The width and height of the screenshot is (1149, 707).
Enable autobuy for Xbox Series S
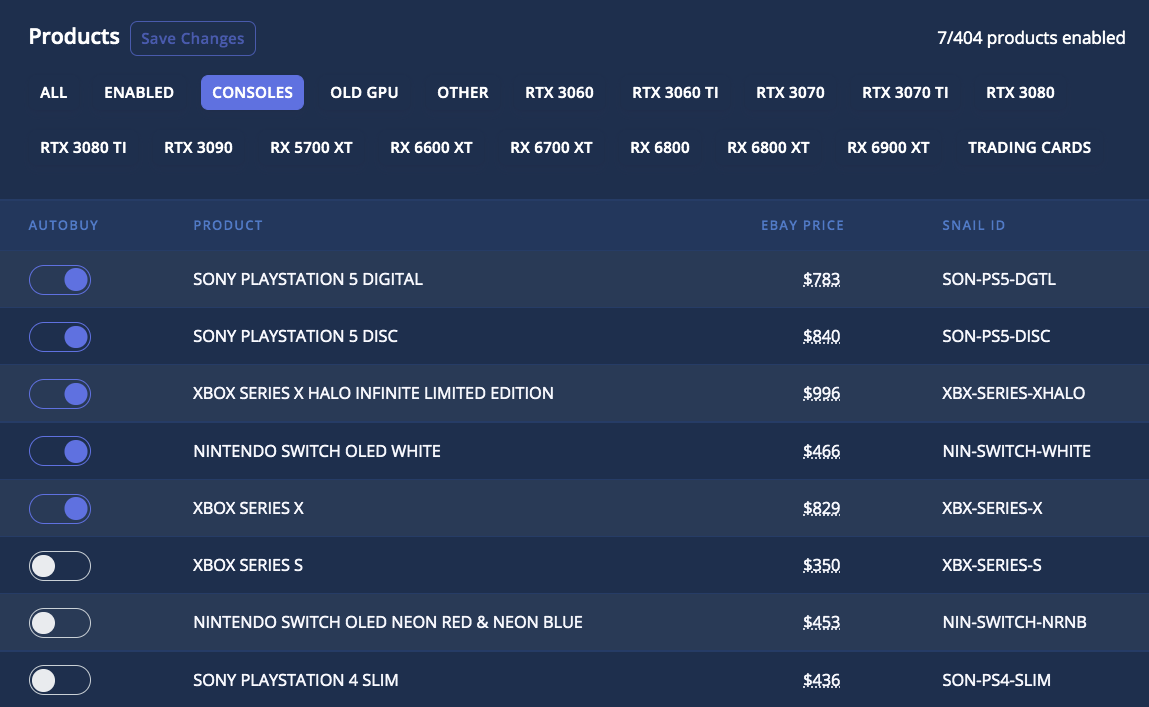[60, 566]
